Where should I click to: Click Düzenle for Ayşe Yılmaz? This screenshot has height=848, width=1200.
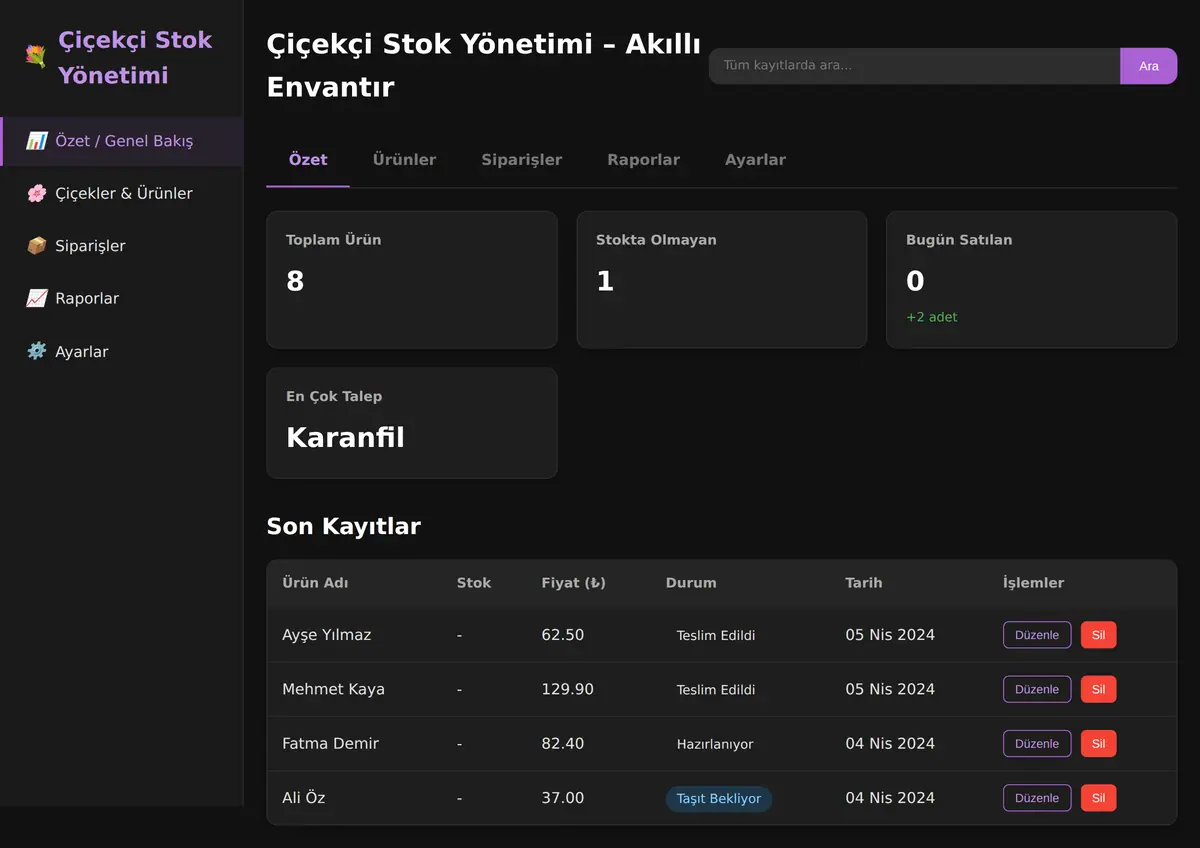click(1037, 635)
